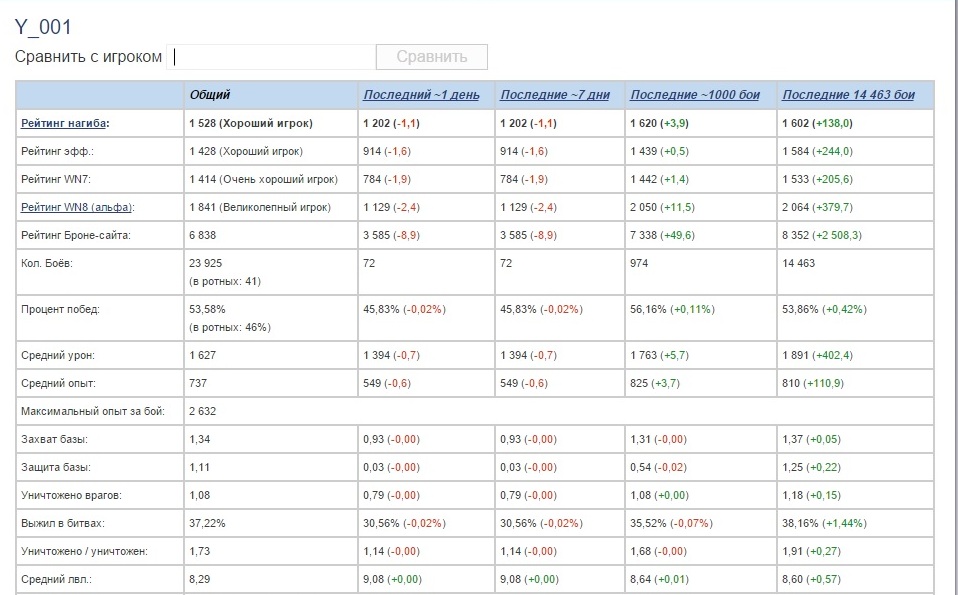Click 56,16% win rate in 1000 battles column
958x595 pixels.
648,309
